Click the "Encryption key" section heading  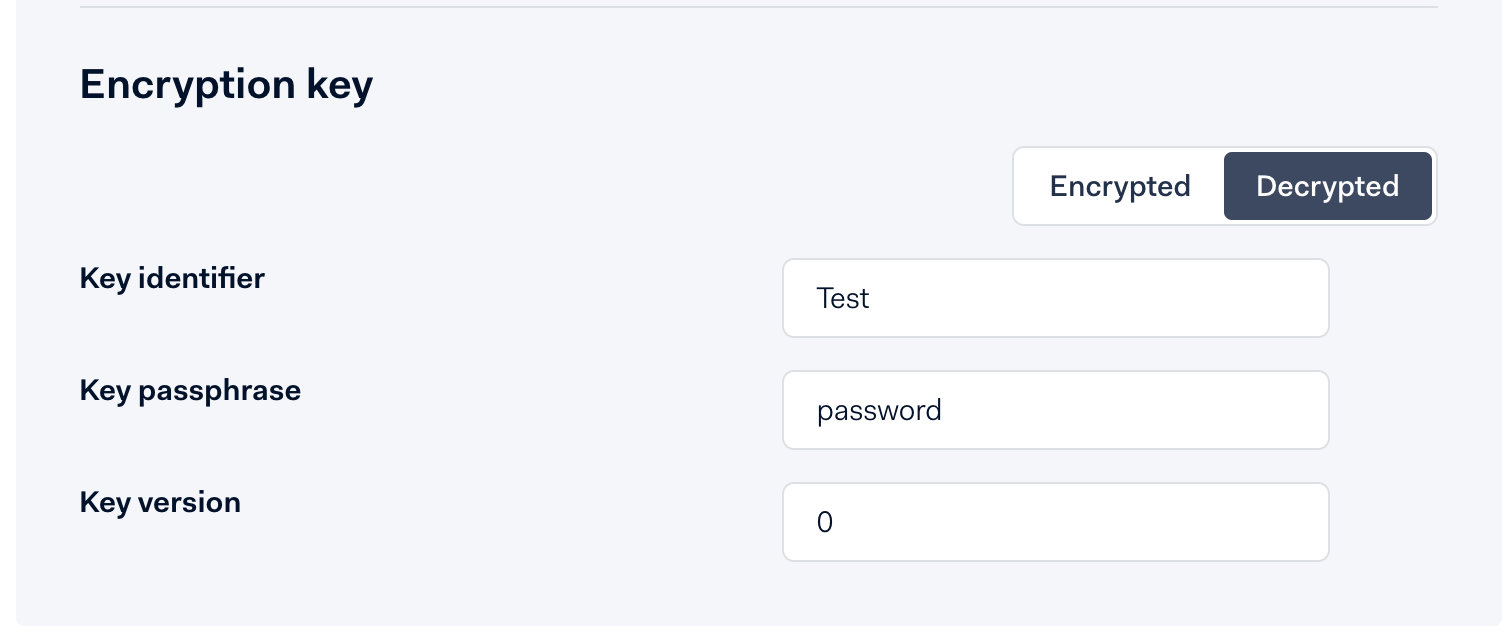[226, 85]
